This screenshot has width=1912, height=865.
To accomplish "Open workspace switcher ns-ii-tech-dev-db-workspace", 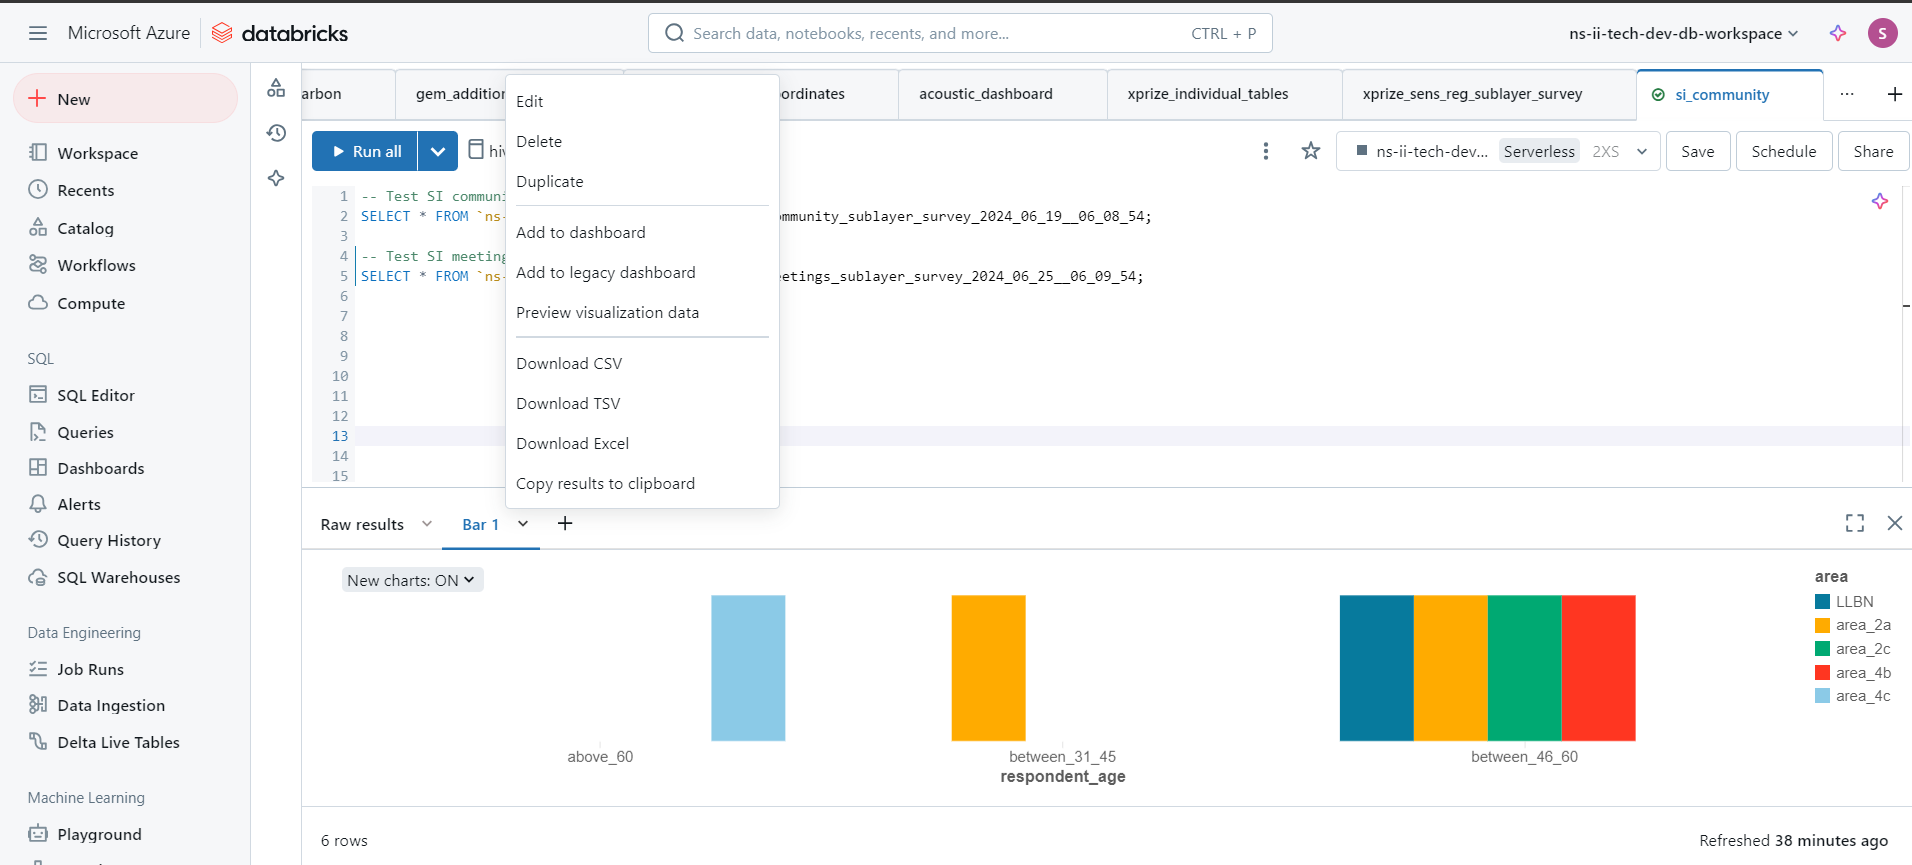I will 1683,33.
